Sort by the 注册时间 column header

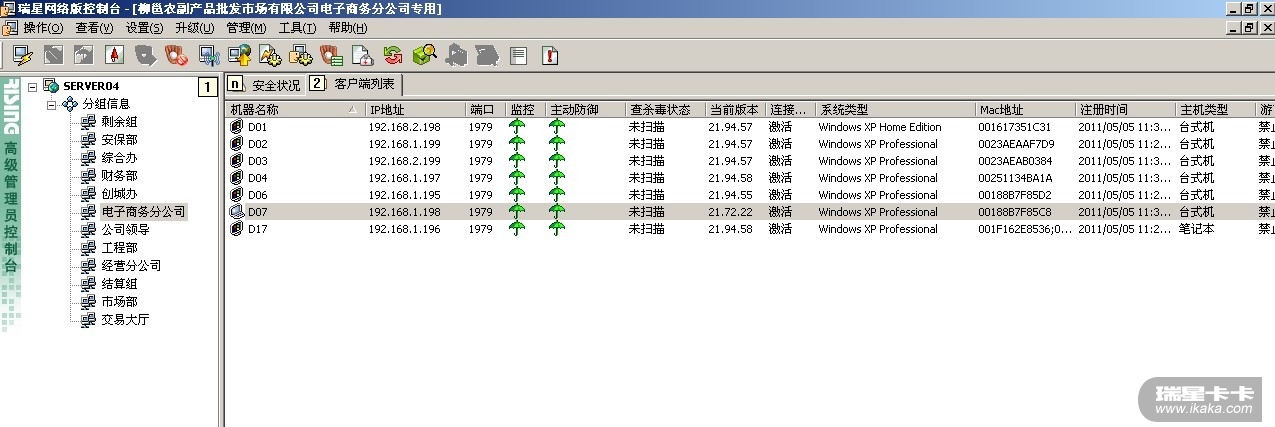pos(1125,109)
